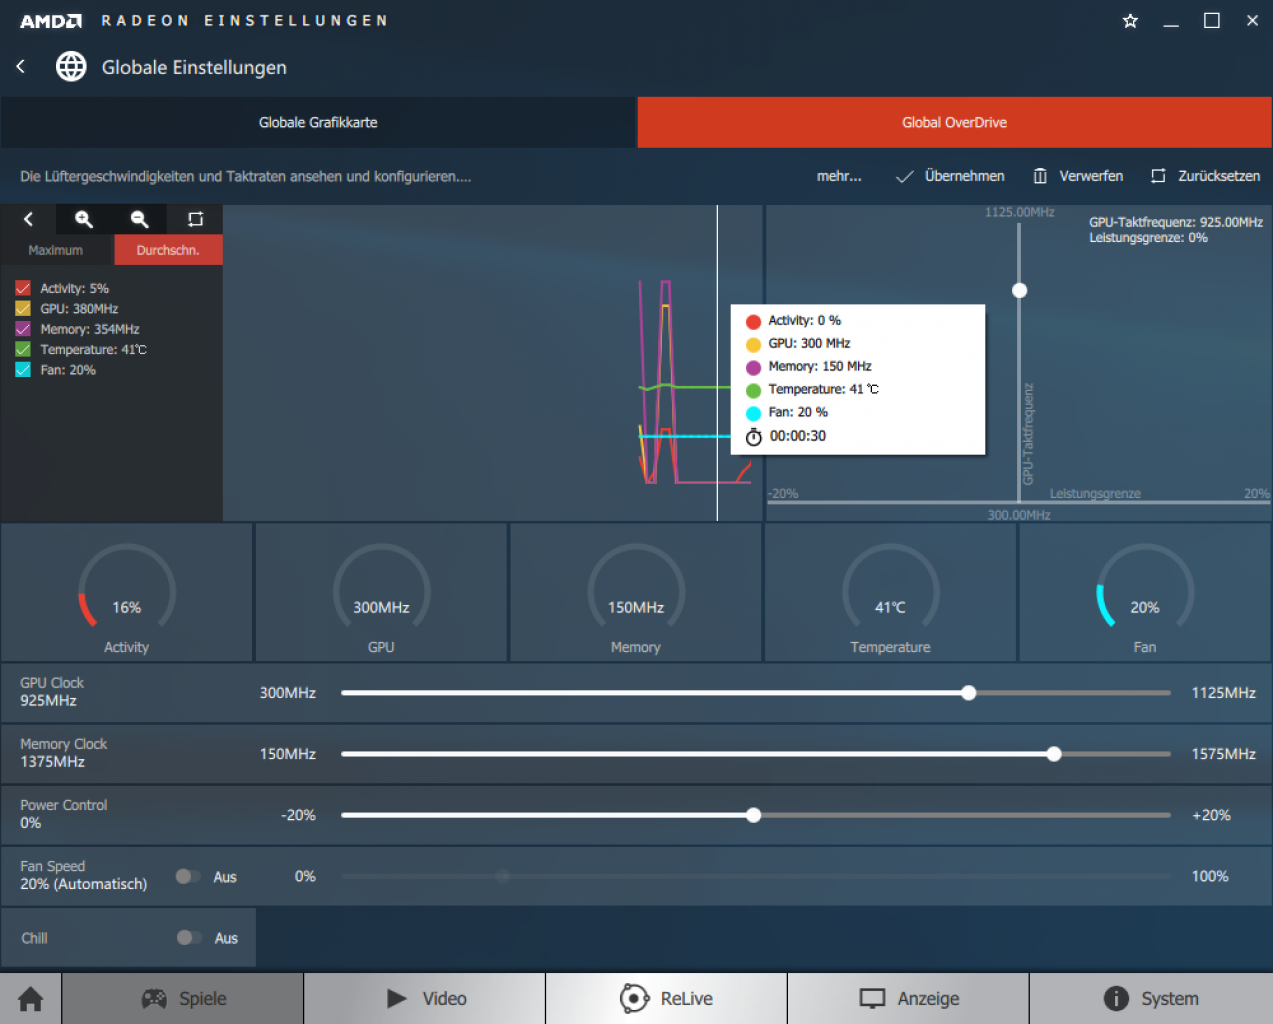Discard changes with Verwerfen
Screen dimensions: 1273x1024
[x=1078, y=176]
